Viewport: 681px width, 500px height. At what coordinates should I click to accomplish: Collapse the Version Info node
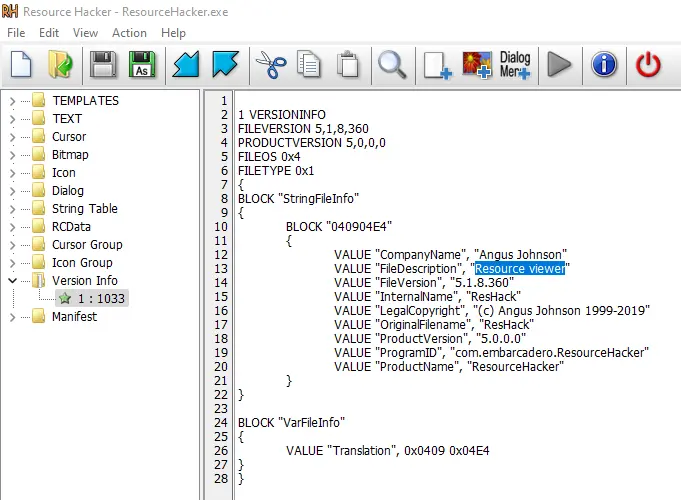[12, 281]
